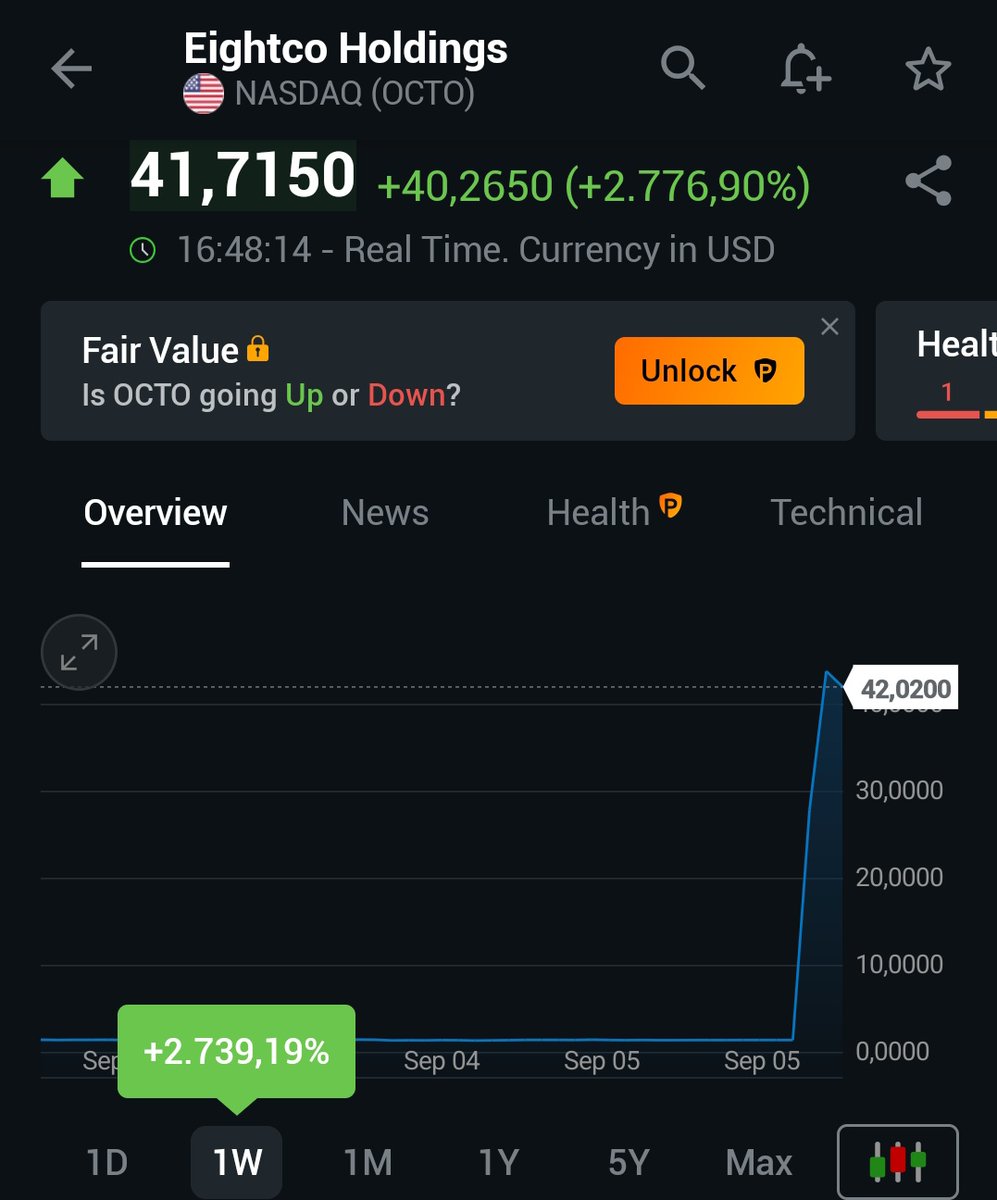
Task: Click the 42,0200 price label on chart
Action: [904, 689]
